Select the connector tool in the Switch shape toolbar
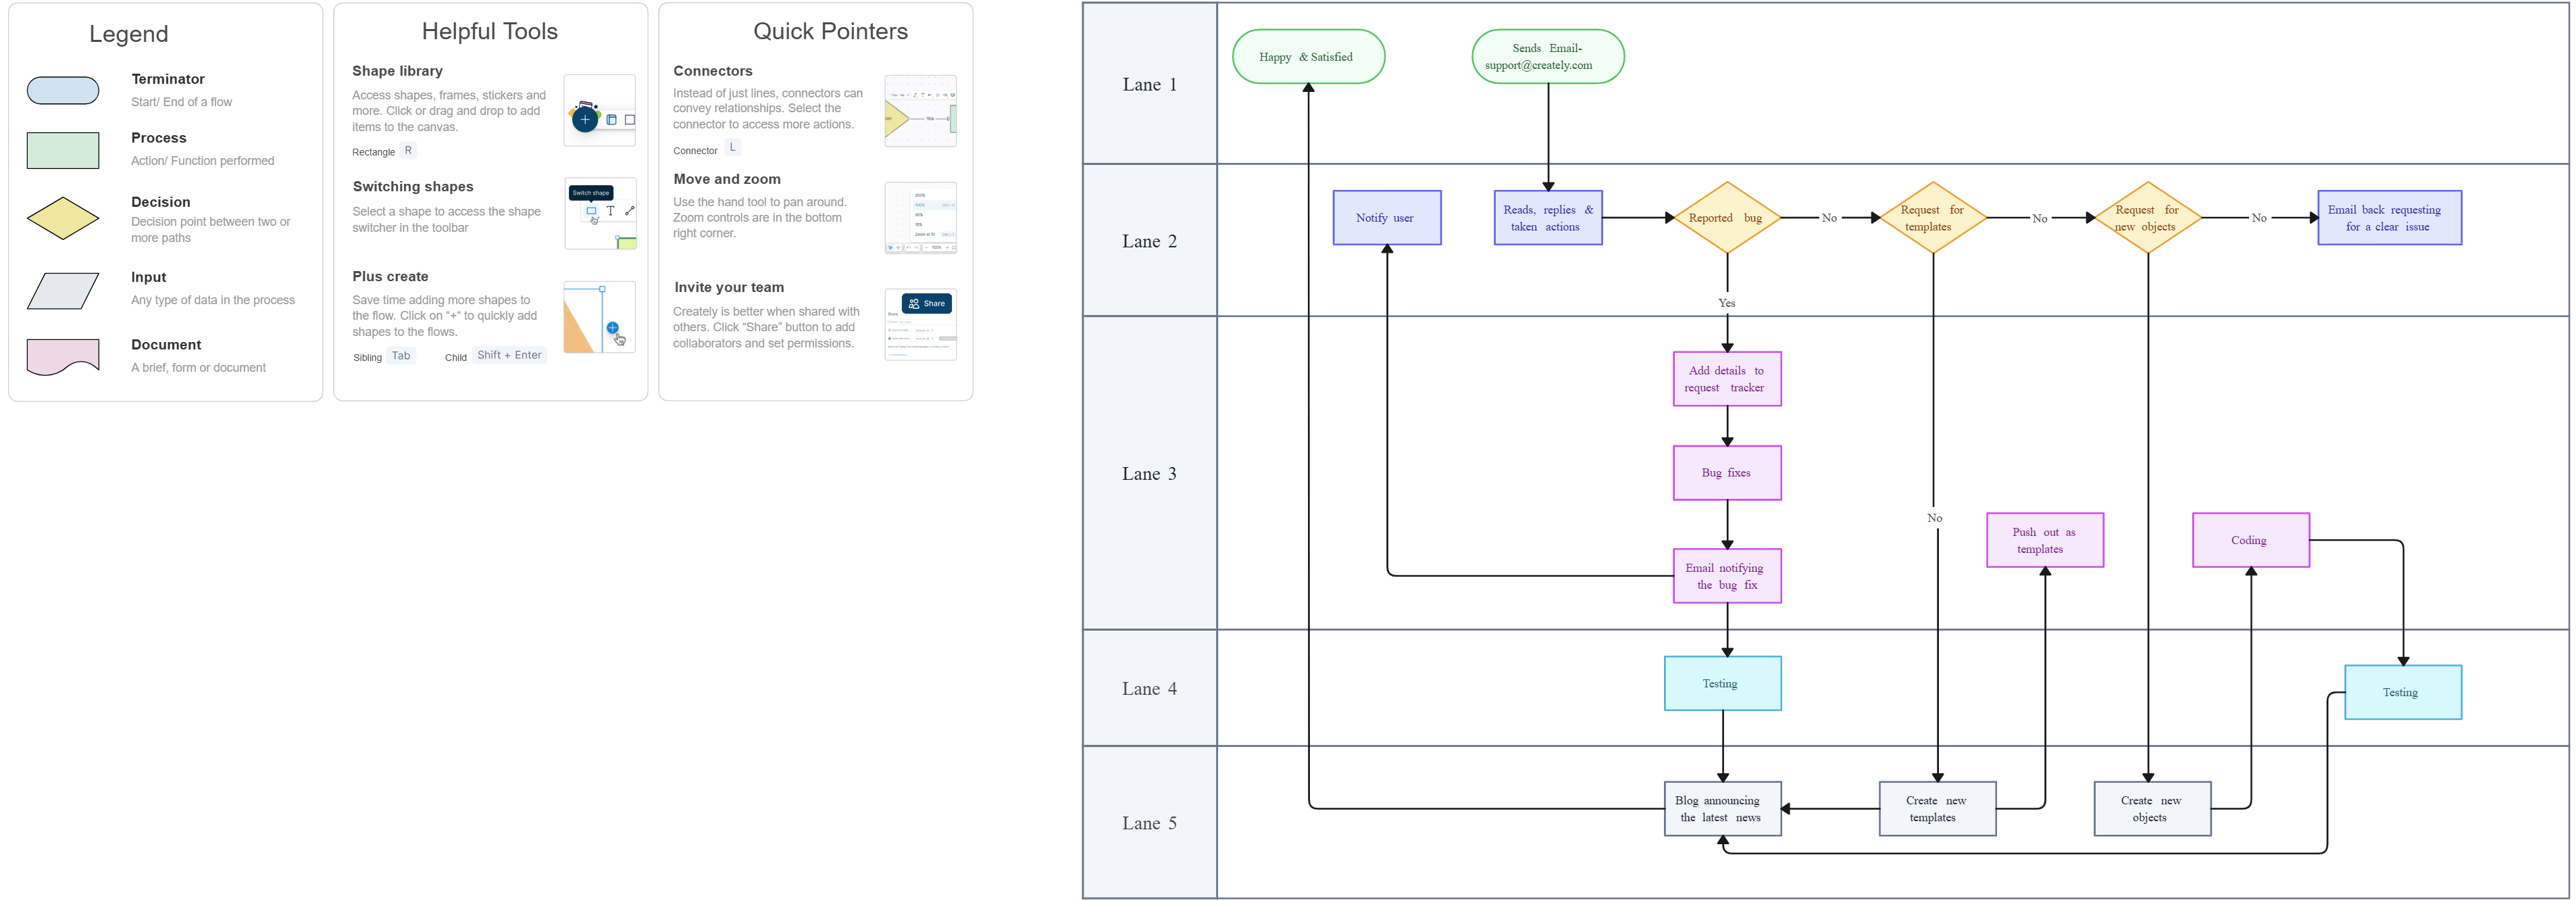 click(x=629, y=211)
